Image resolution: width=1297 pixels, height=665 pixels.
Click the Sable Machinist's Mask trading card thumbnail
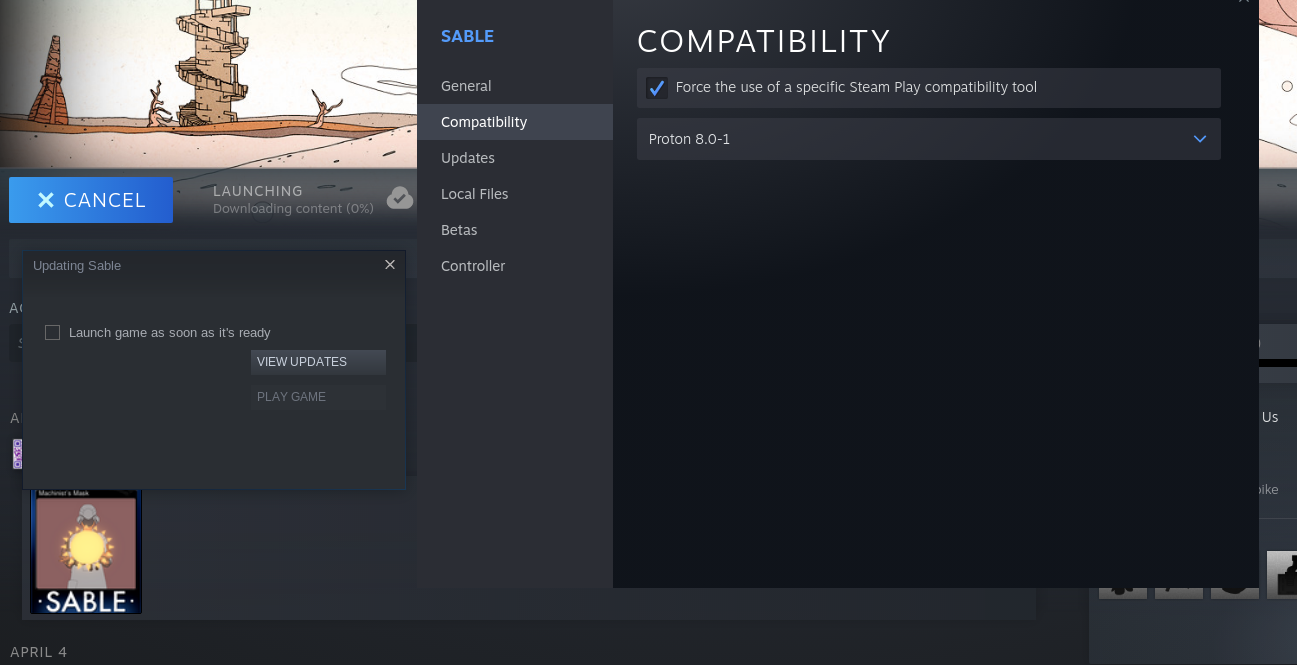[x=86, y=551]
